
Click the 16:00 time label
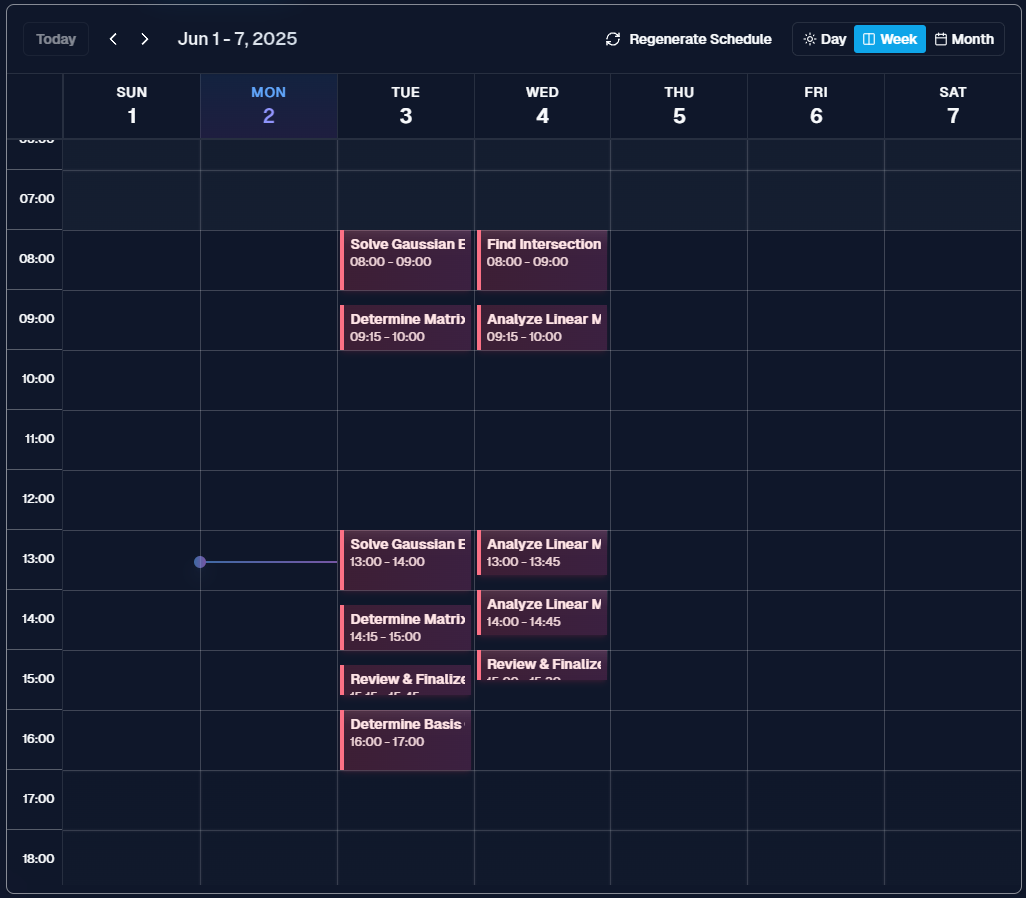tap(38, 738)
